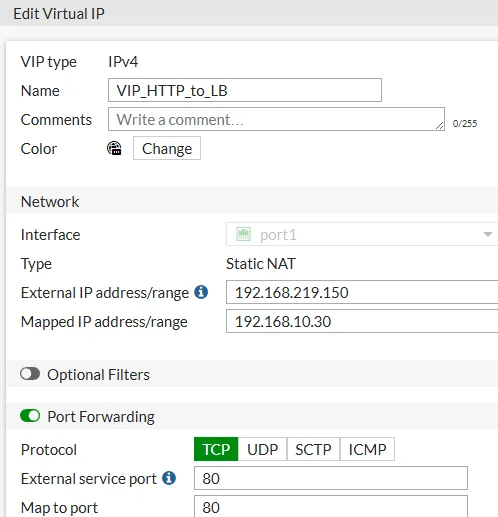498x517 pixels.
Task: Click Mapped IP address field 192.168.10.30
Action: [x=362, y=321]
